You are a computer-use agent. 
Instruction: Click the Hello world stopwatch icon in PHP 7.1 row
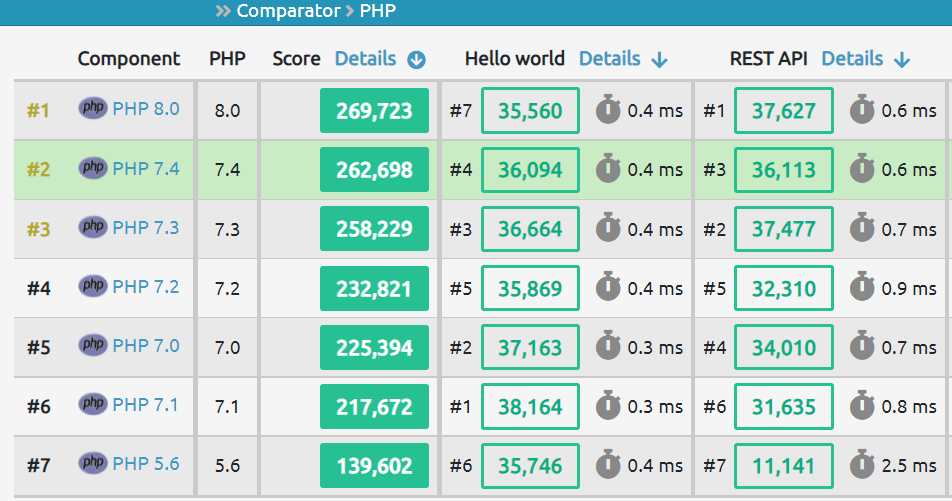608,405
